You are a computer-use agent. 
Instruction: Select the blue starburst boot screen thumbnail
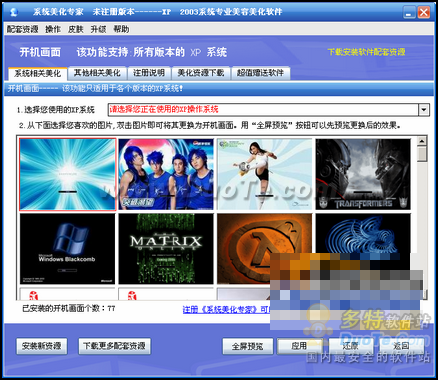point(68,174)
